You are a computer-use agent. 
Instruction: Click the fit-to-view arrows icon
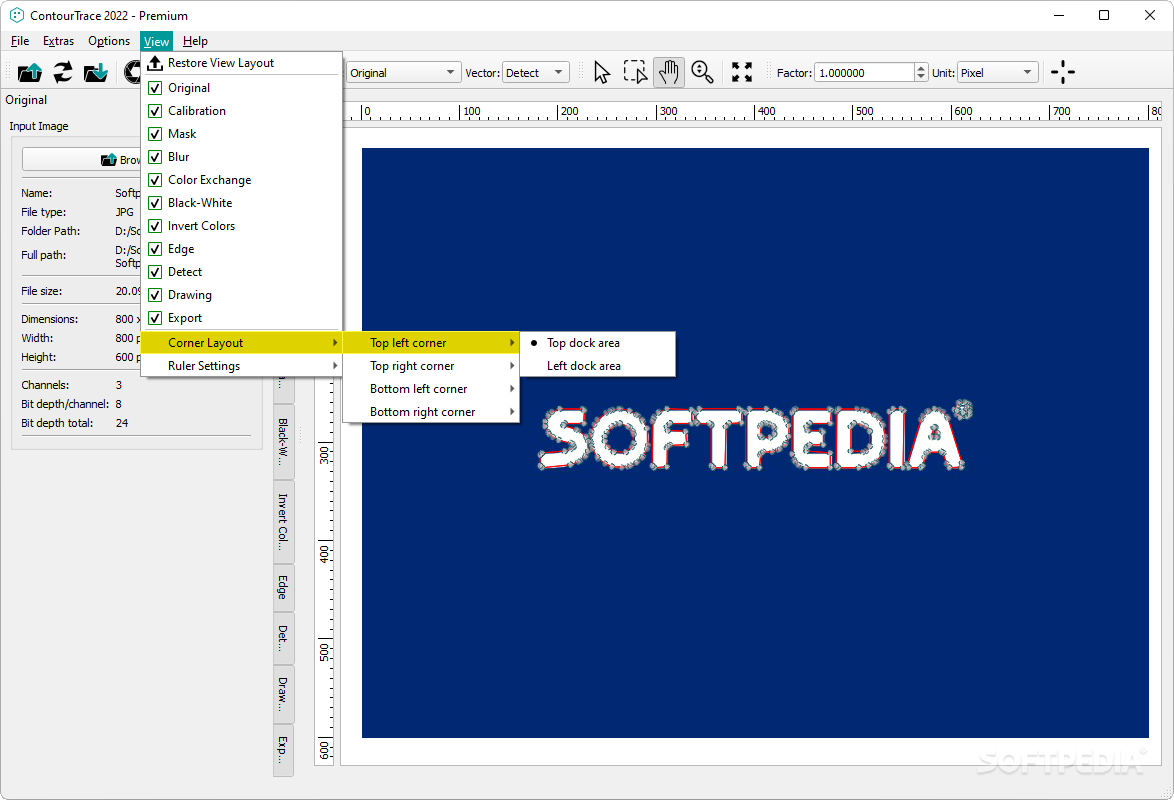tap(742, 73)
